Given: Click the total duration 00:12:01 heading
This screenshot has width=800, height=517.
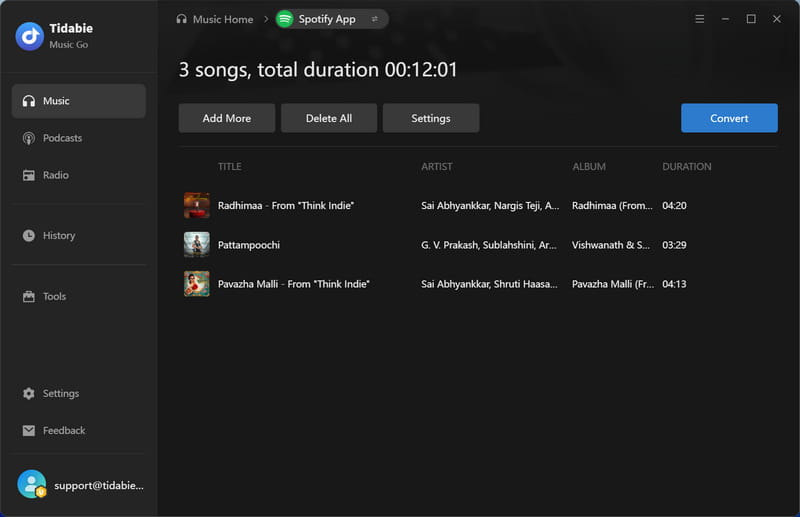Looking at the screenshot, I should [x=318, y=70].
